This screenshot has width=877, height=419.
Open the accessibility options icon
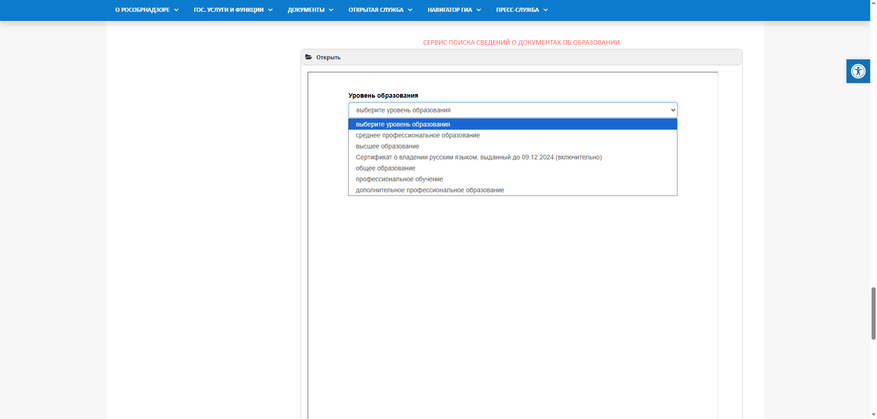[857, 71]
